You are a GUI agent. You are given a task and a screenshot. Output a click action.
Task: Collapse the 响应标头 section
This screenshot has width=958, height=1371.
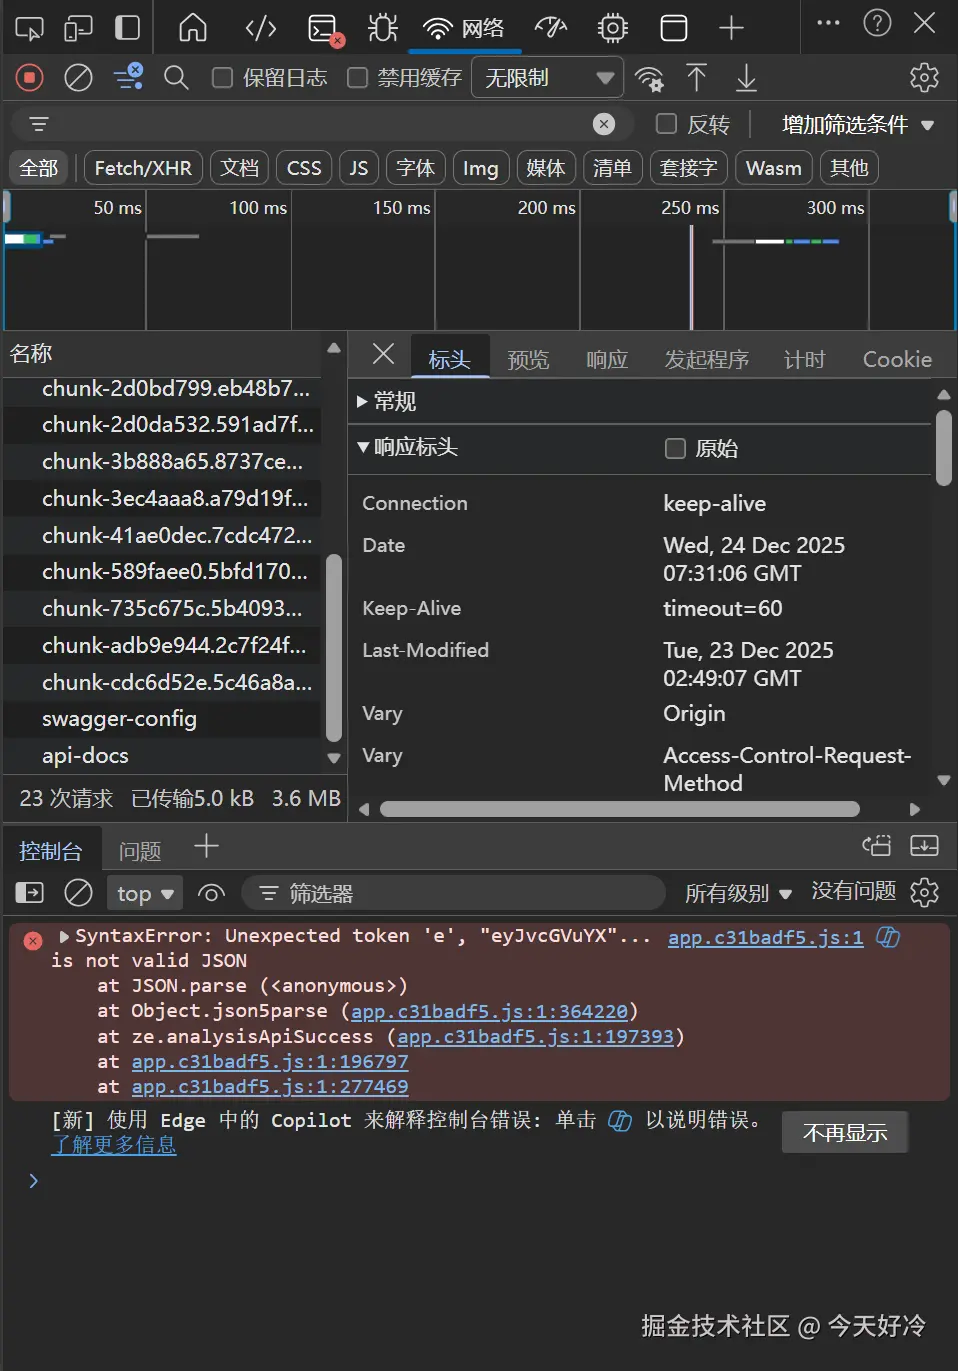click(408, 447)
